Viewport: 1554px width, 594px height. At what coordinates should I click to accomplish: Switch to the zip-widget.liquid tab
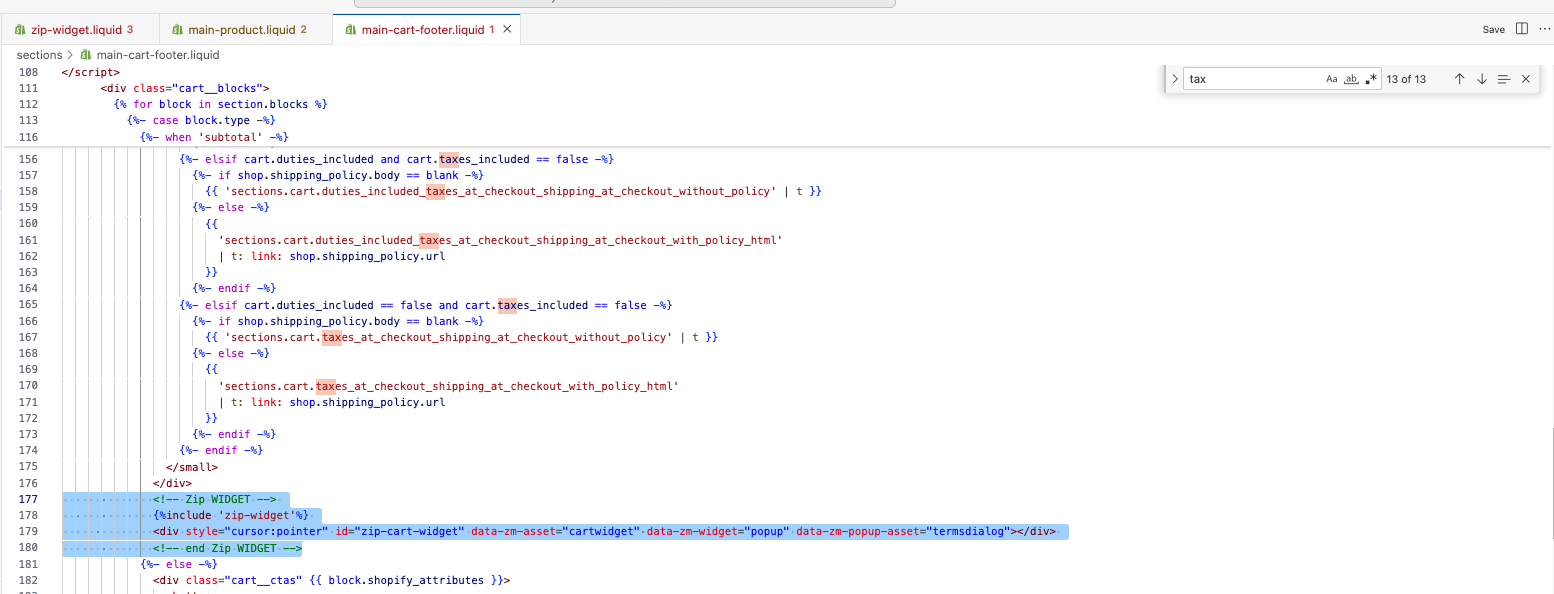point(80,30)
